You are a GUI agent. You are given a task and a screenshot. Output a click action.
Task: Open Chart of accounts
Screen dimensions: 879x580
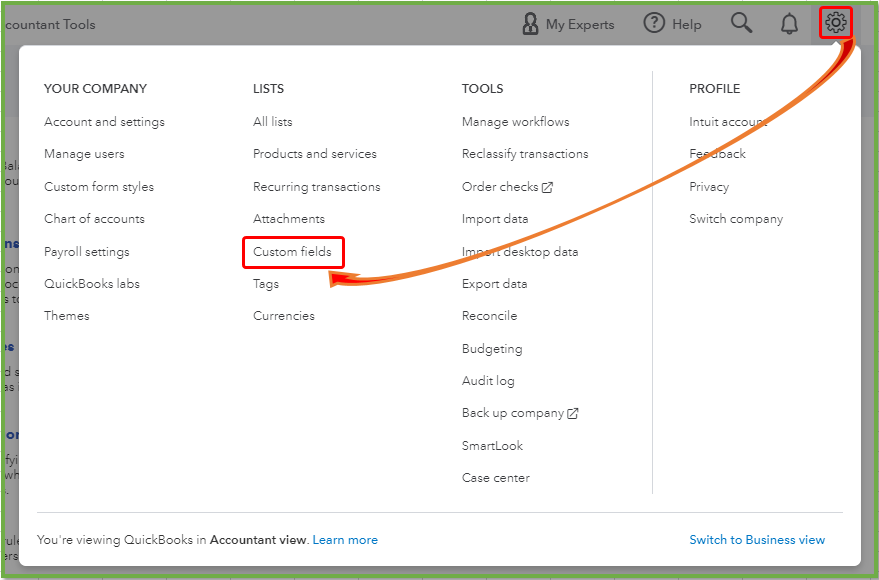click(x=94, y=219)
